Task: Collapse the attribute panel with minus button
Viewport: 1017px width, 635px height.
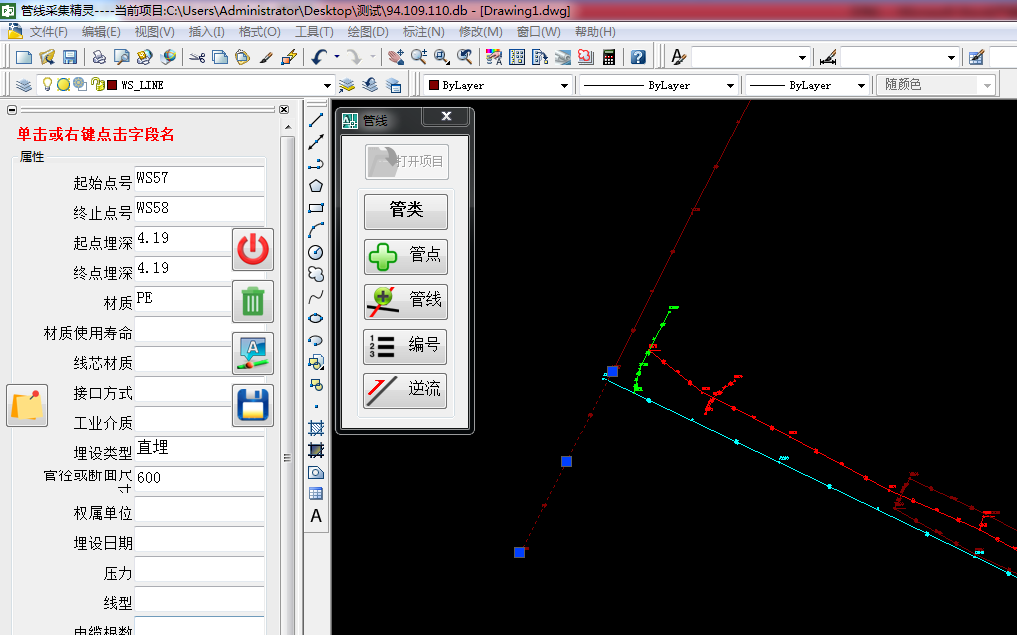Action: point(12,110)
